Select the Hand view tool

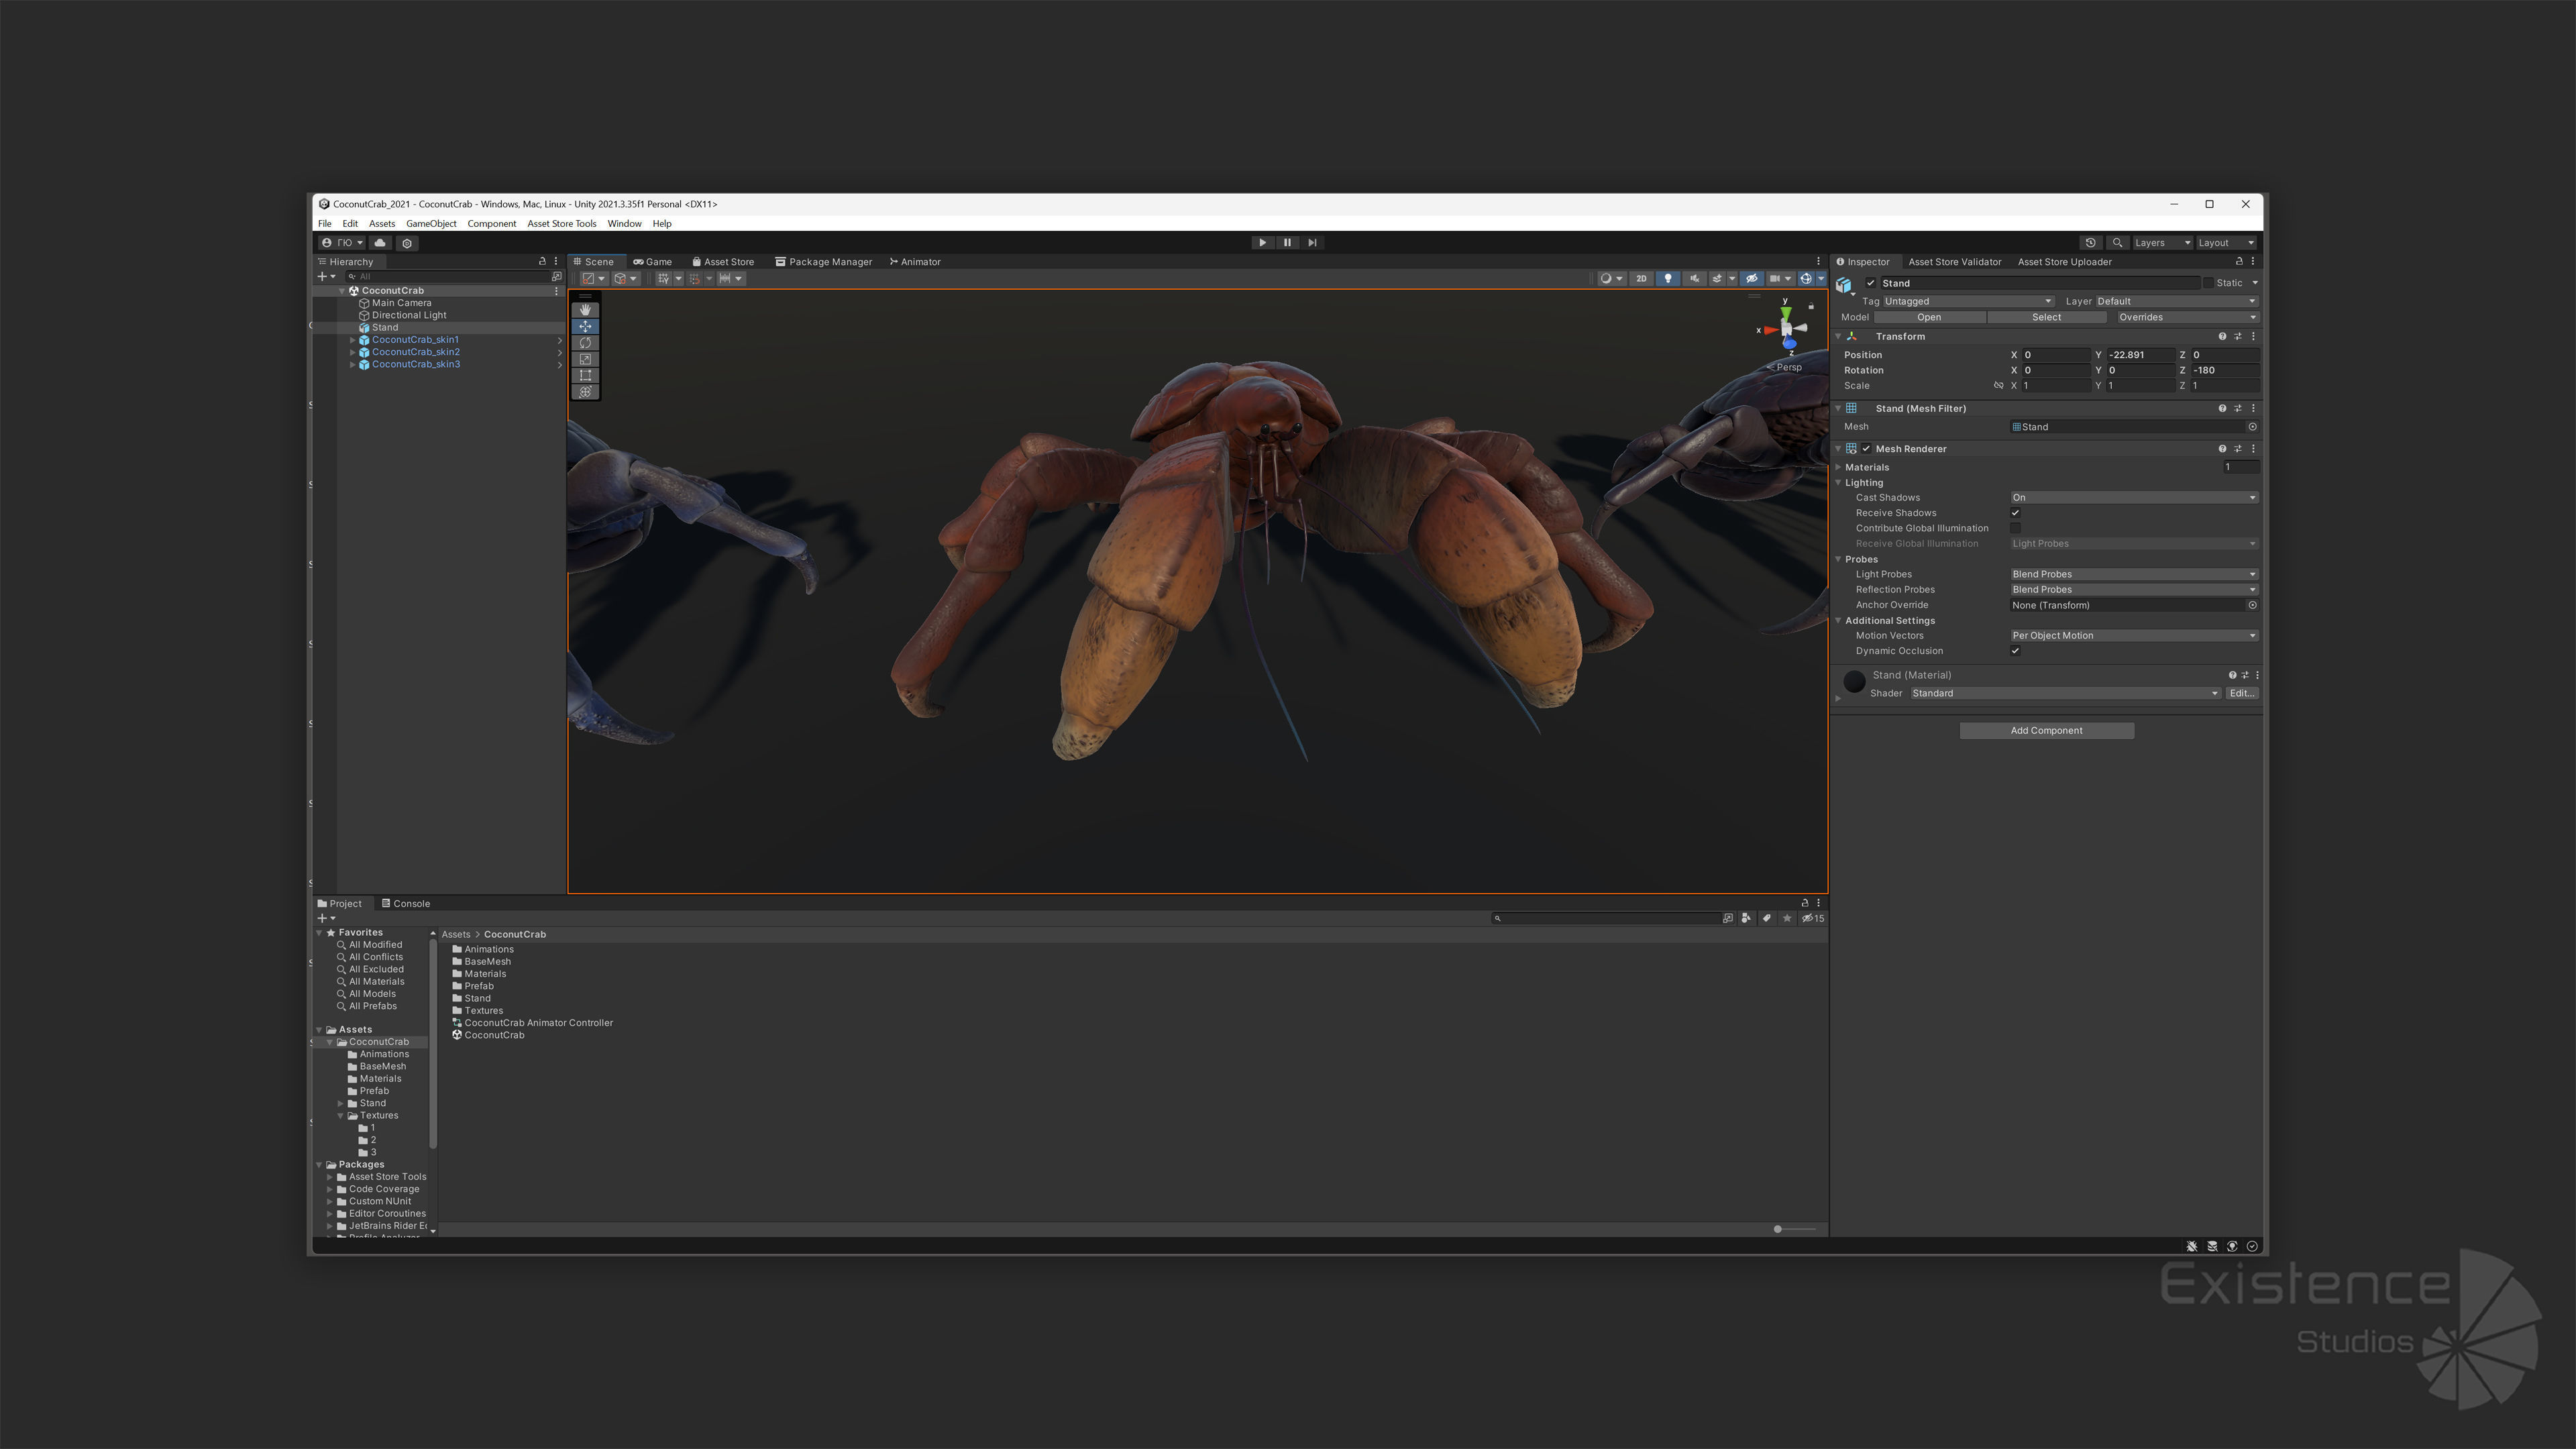(x=585, y=310)
